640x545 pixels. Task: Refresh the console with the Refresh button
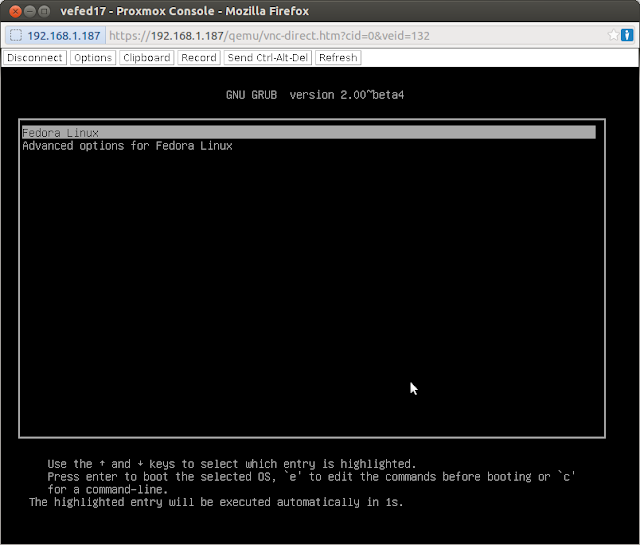click(338, 58)
